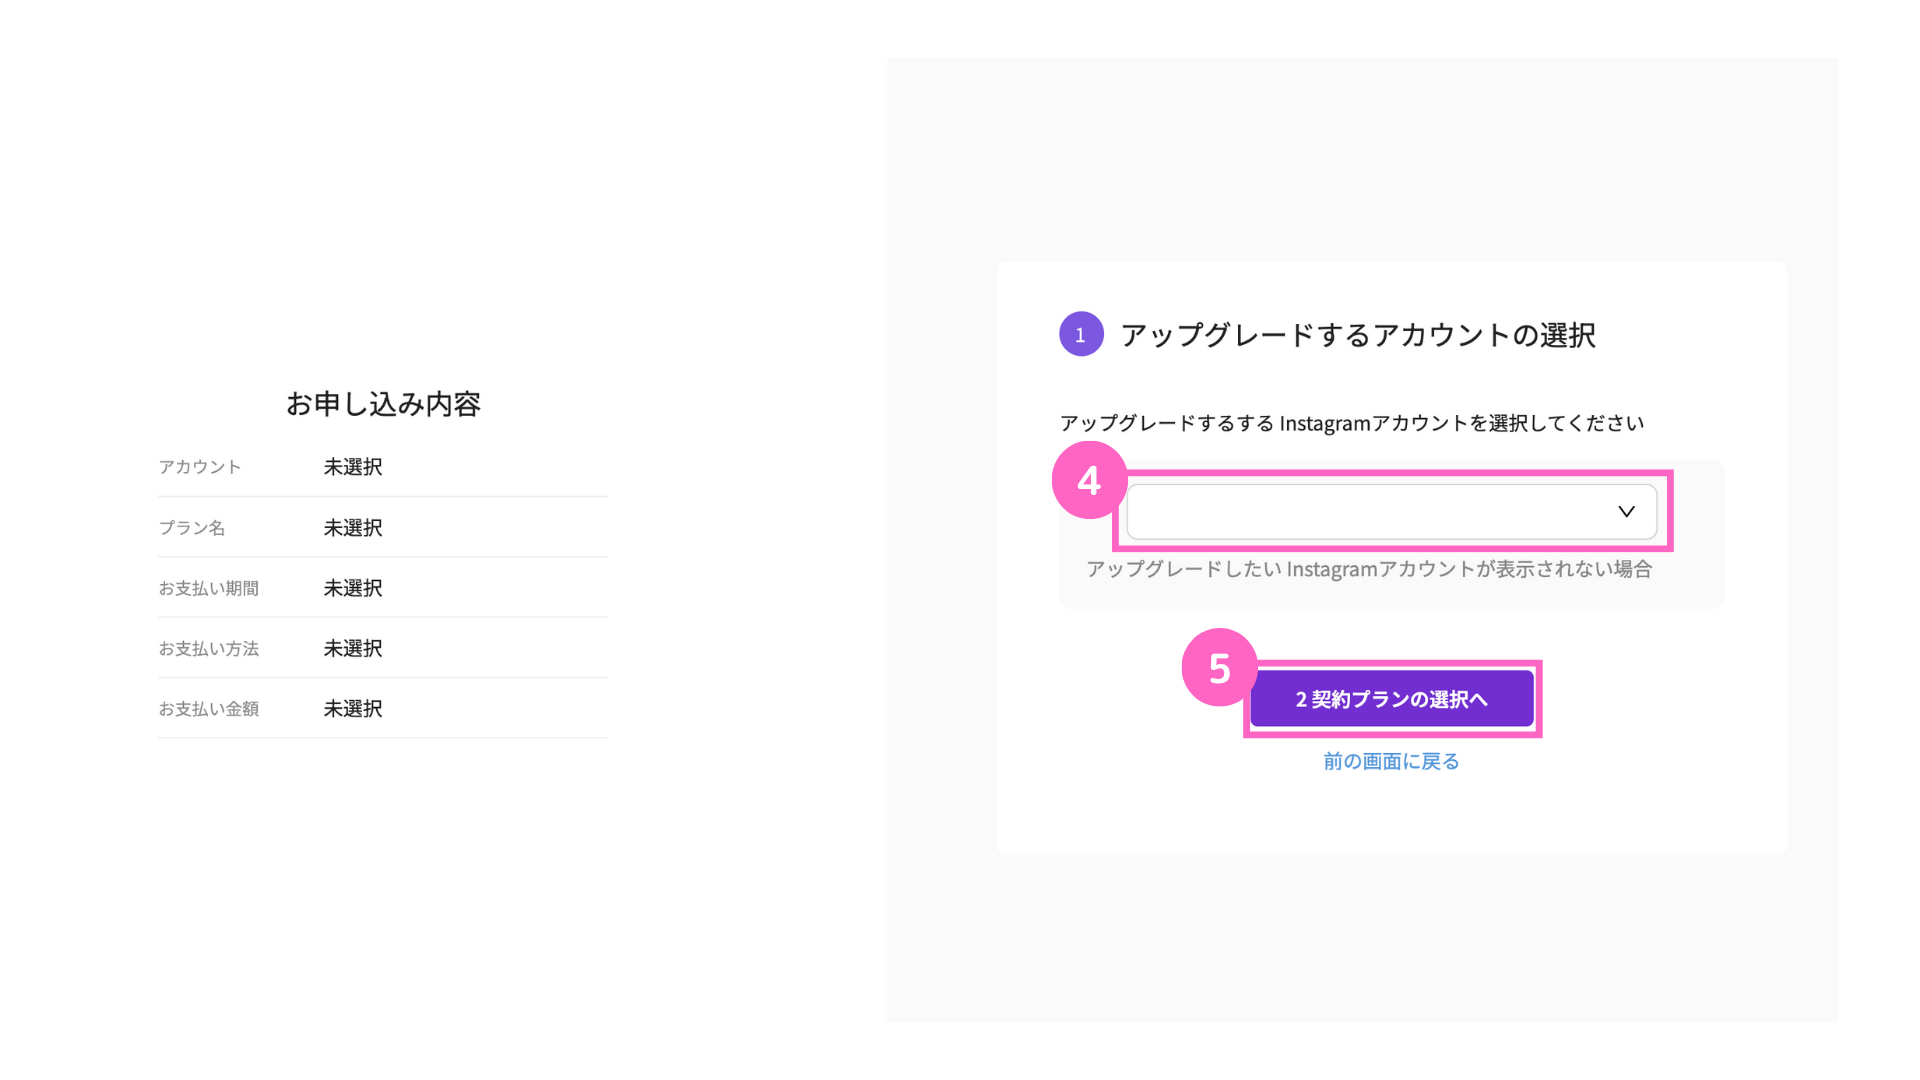Viewport: 1920px width, 1080px height.
Task: Click the お申し込み内容 summary heading
Action: (383, 404)
